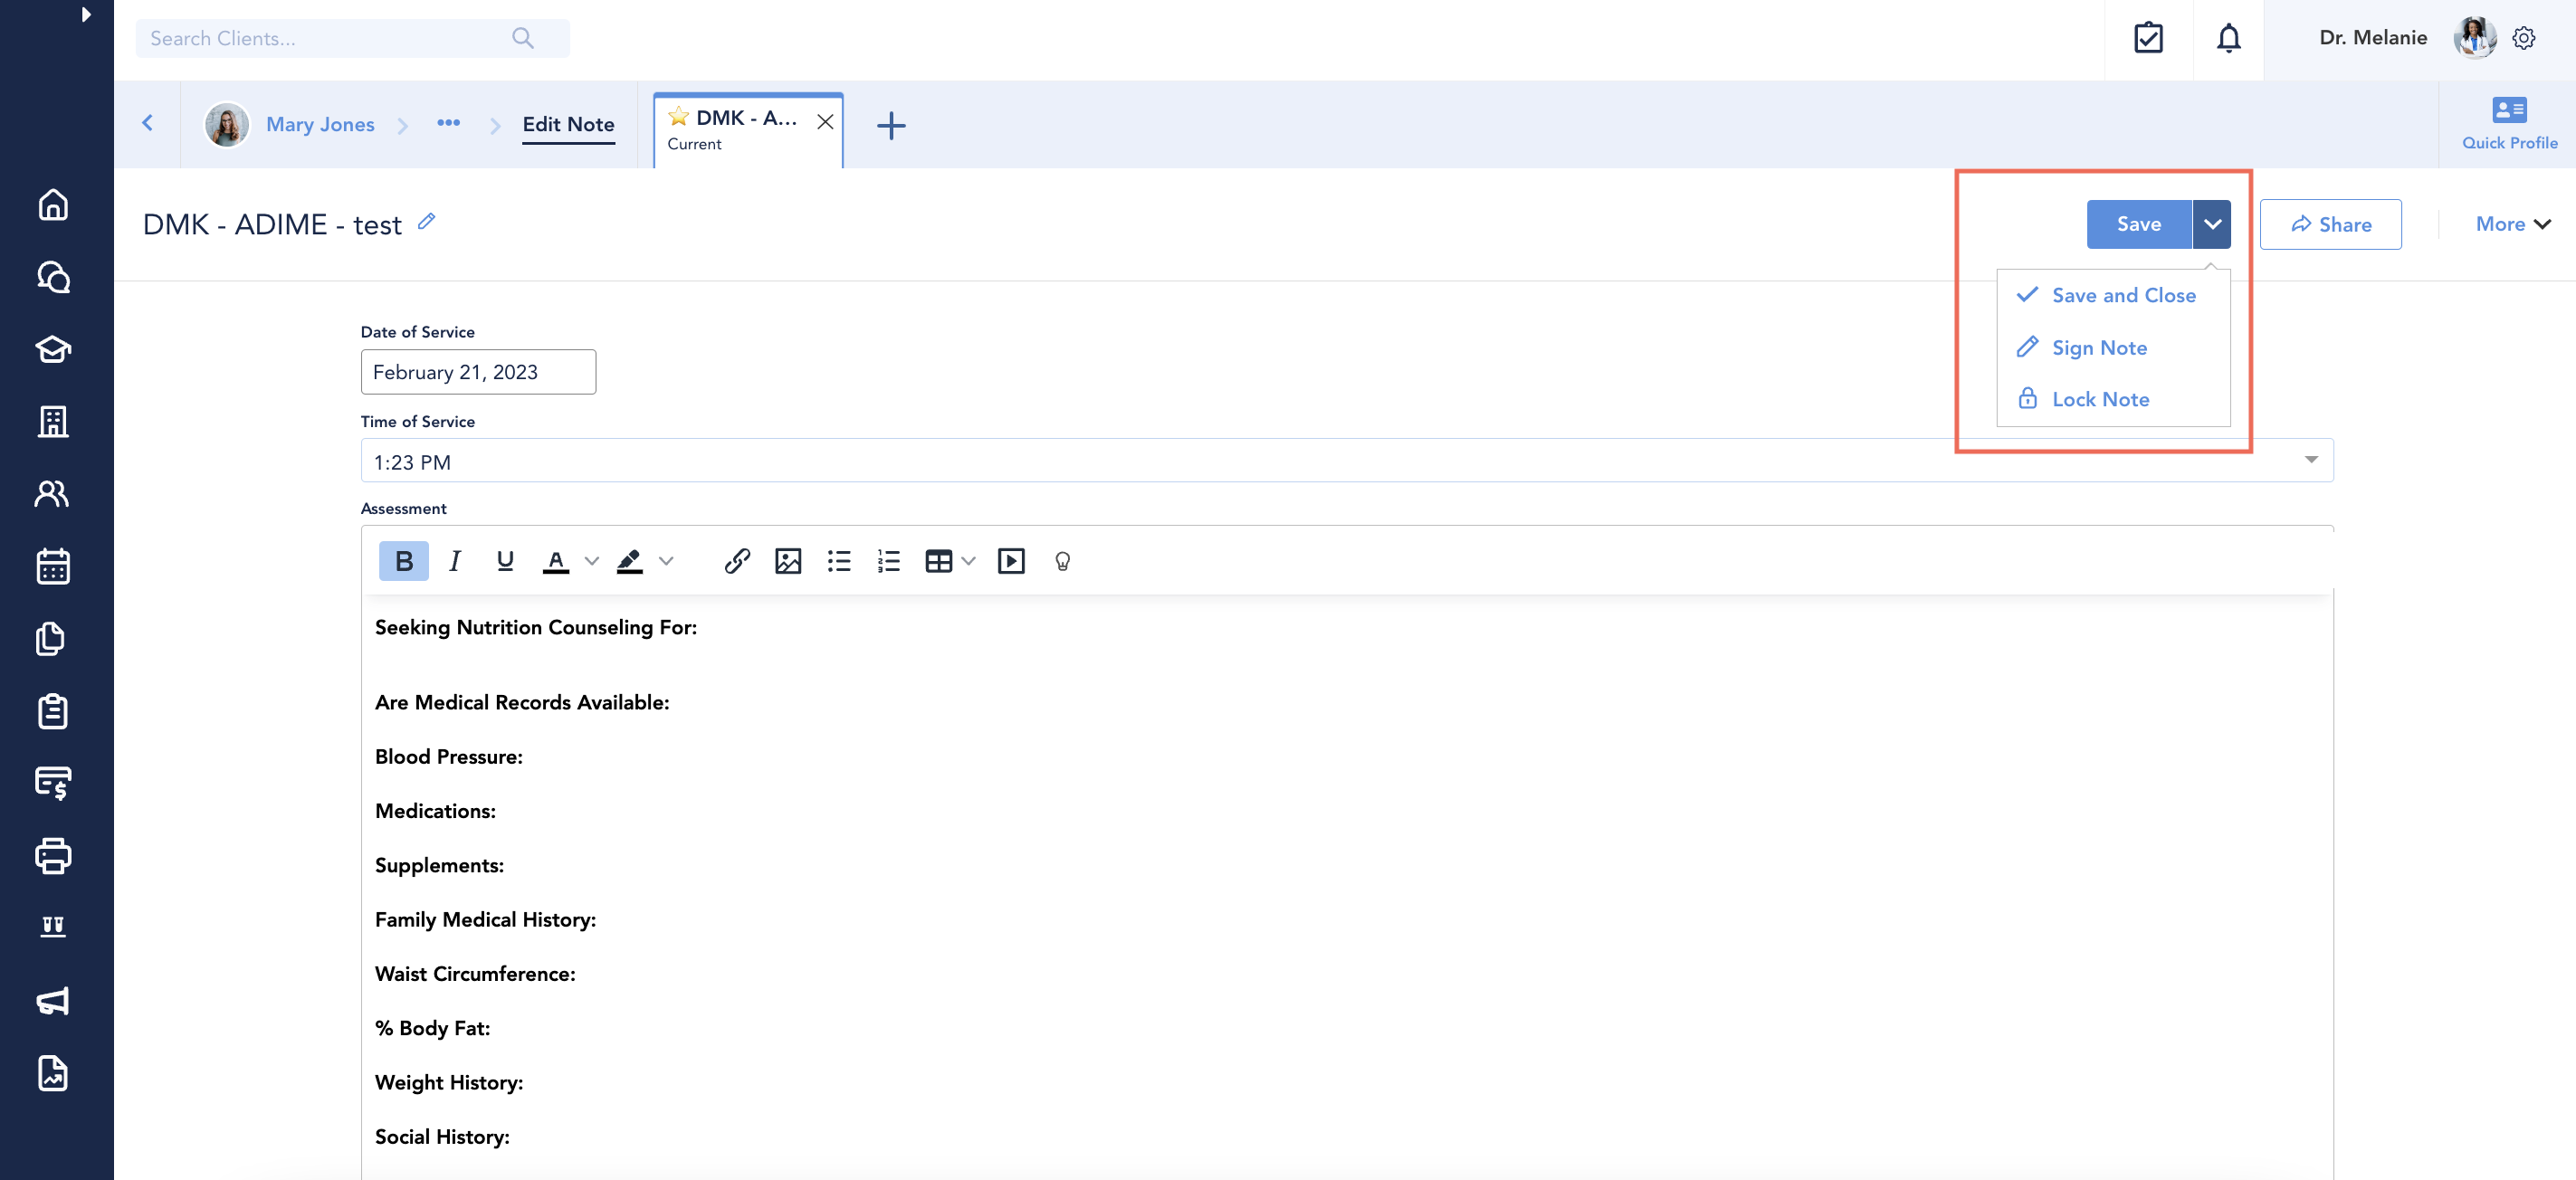Toggle underline formatting on
2576x1180 pixels.
click(505, 561)
